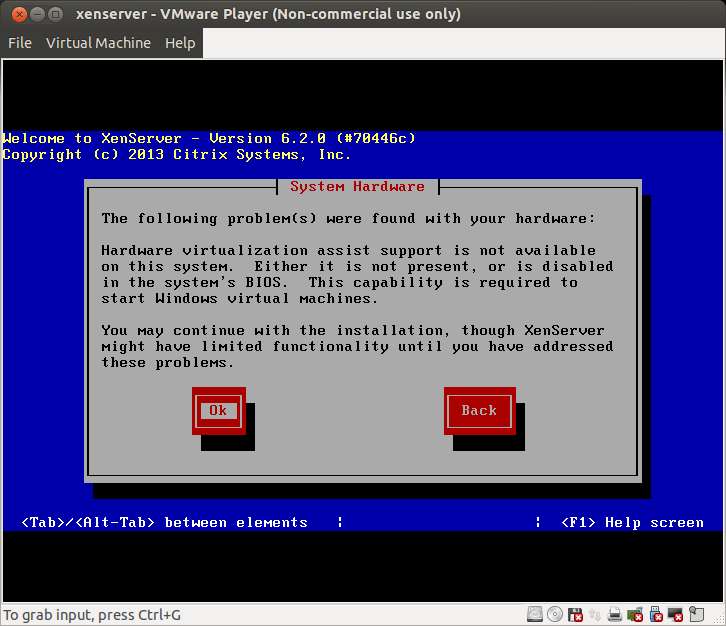
Task: Click the CD/DVD drive status icon
Action: tap(555, 614)
